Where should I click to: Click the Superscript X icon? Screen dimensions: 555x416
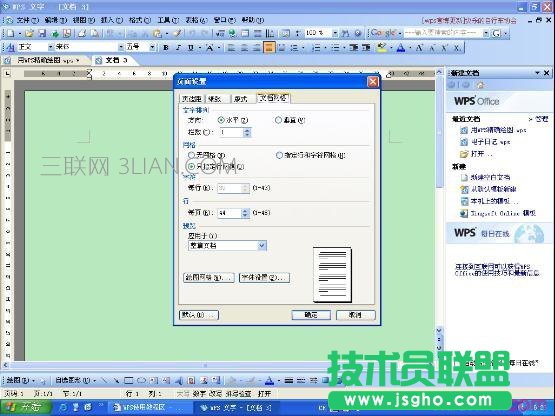(x=445, y=47)
